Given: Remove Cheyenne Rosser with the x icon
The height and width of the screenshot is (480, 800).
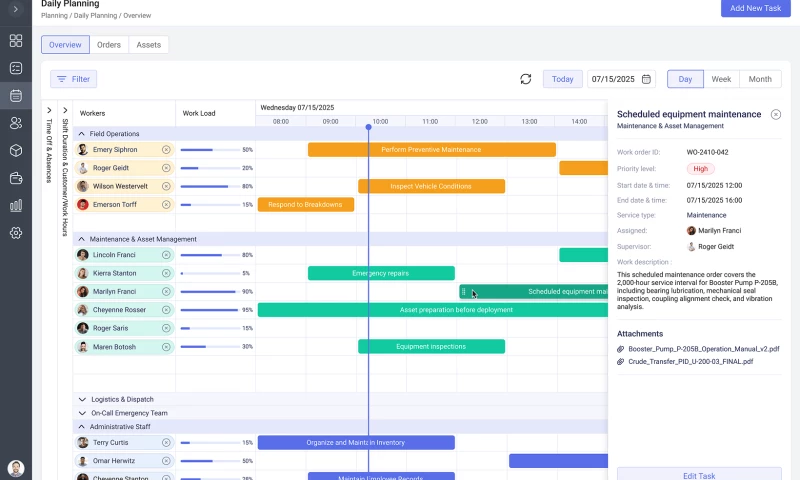Looking at the screenshot, I should tap(166, 310).
